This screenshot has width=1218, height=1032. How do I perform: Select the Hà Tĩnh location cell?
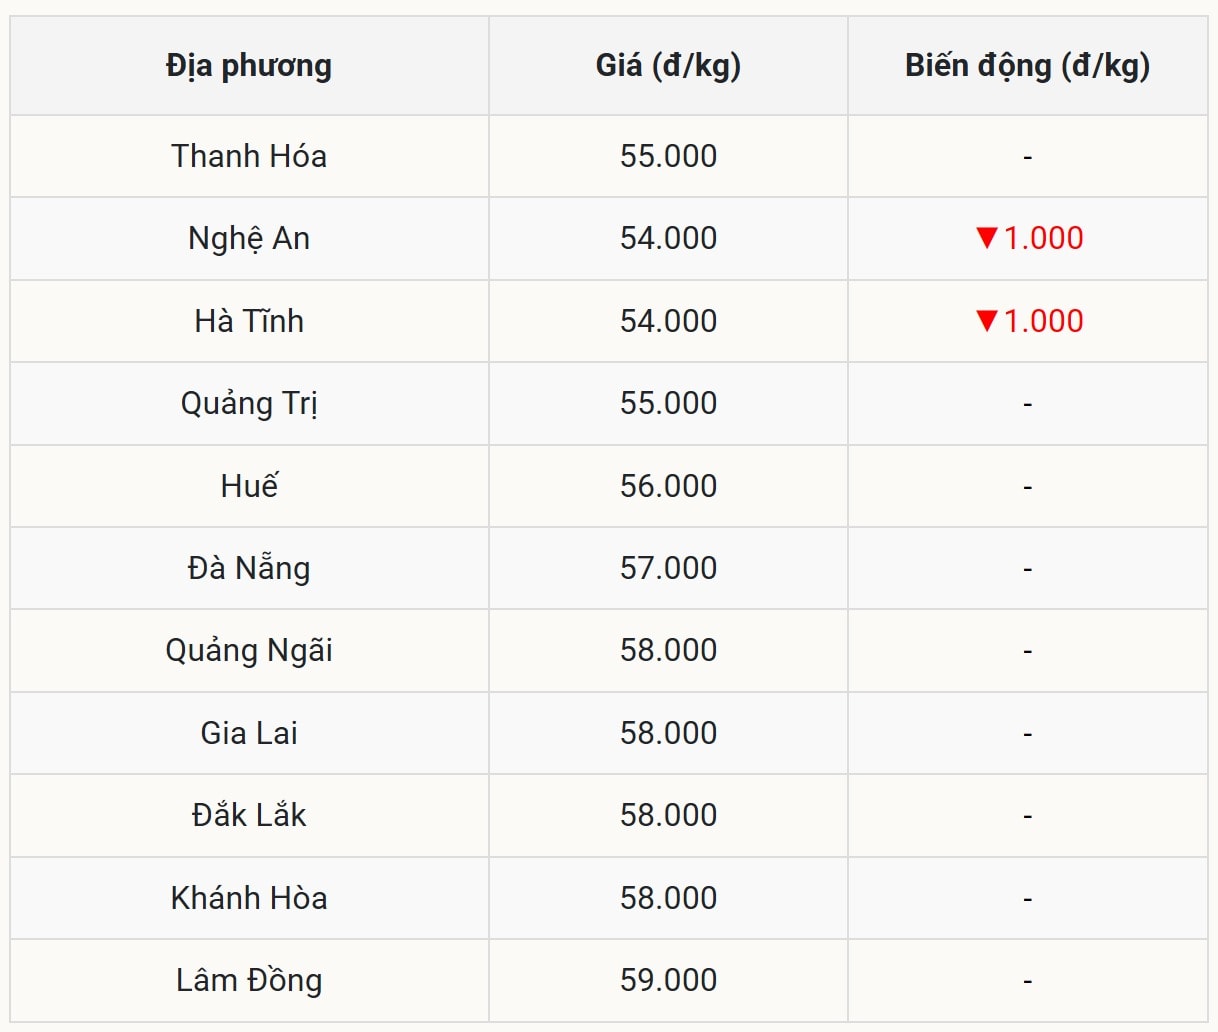[249, 321]
